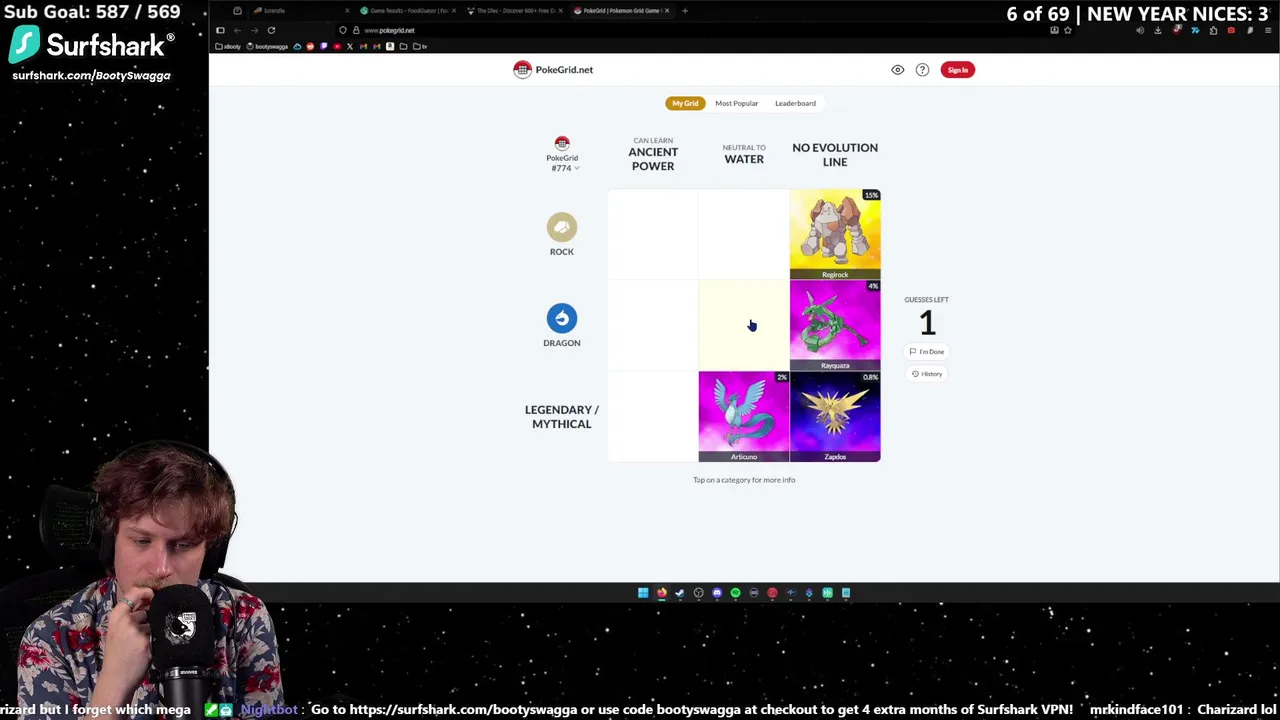Open the help question mark icon

pos(922,70)
